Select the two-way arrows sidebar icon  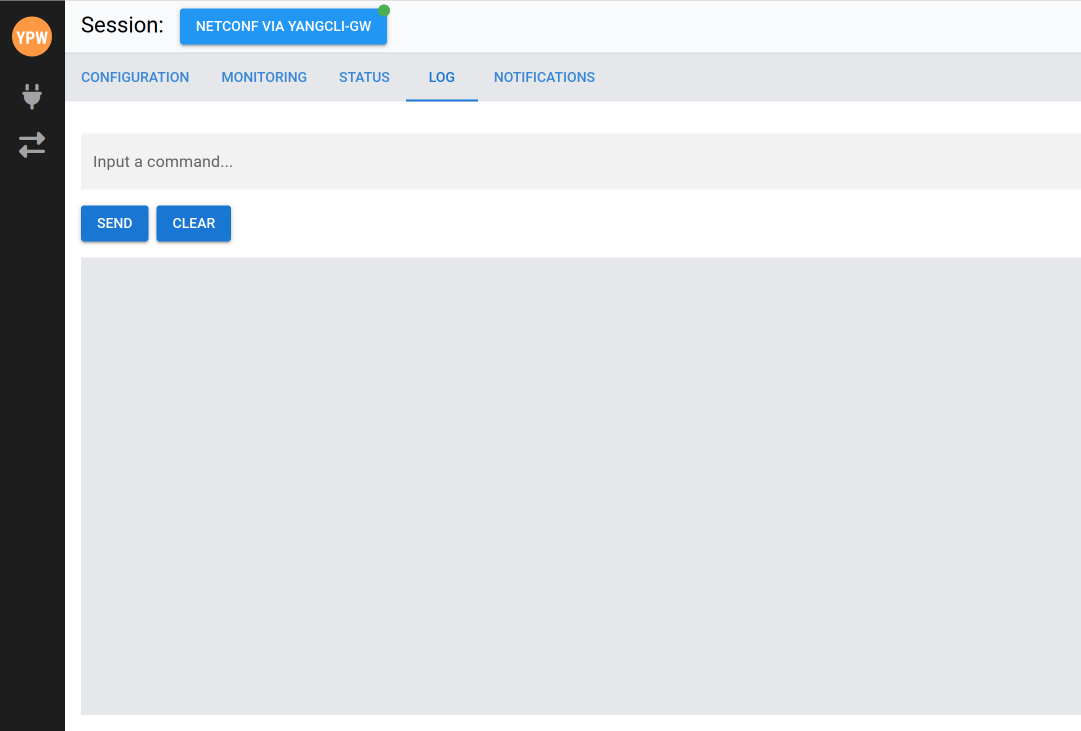pos(32,145)
